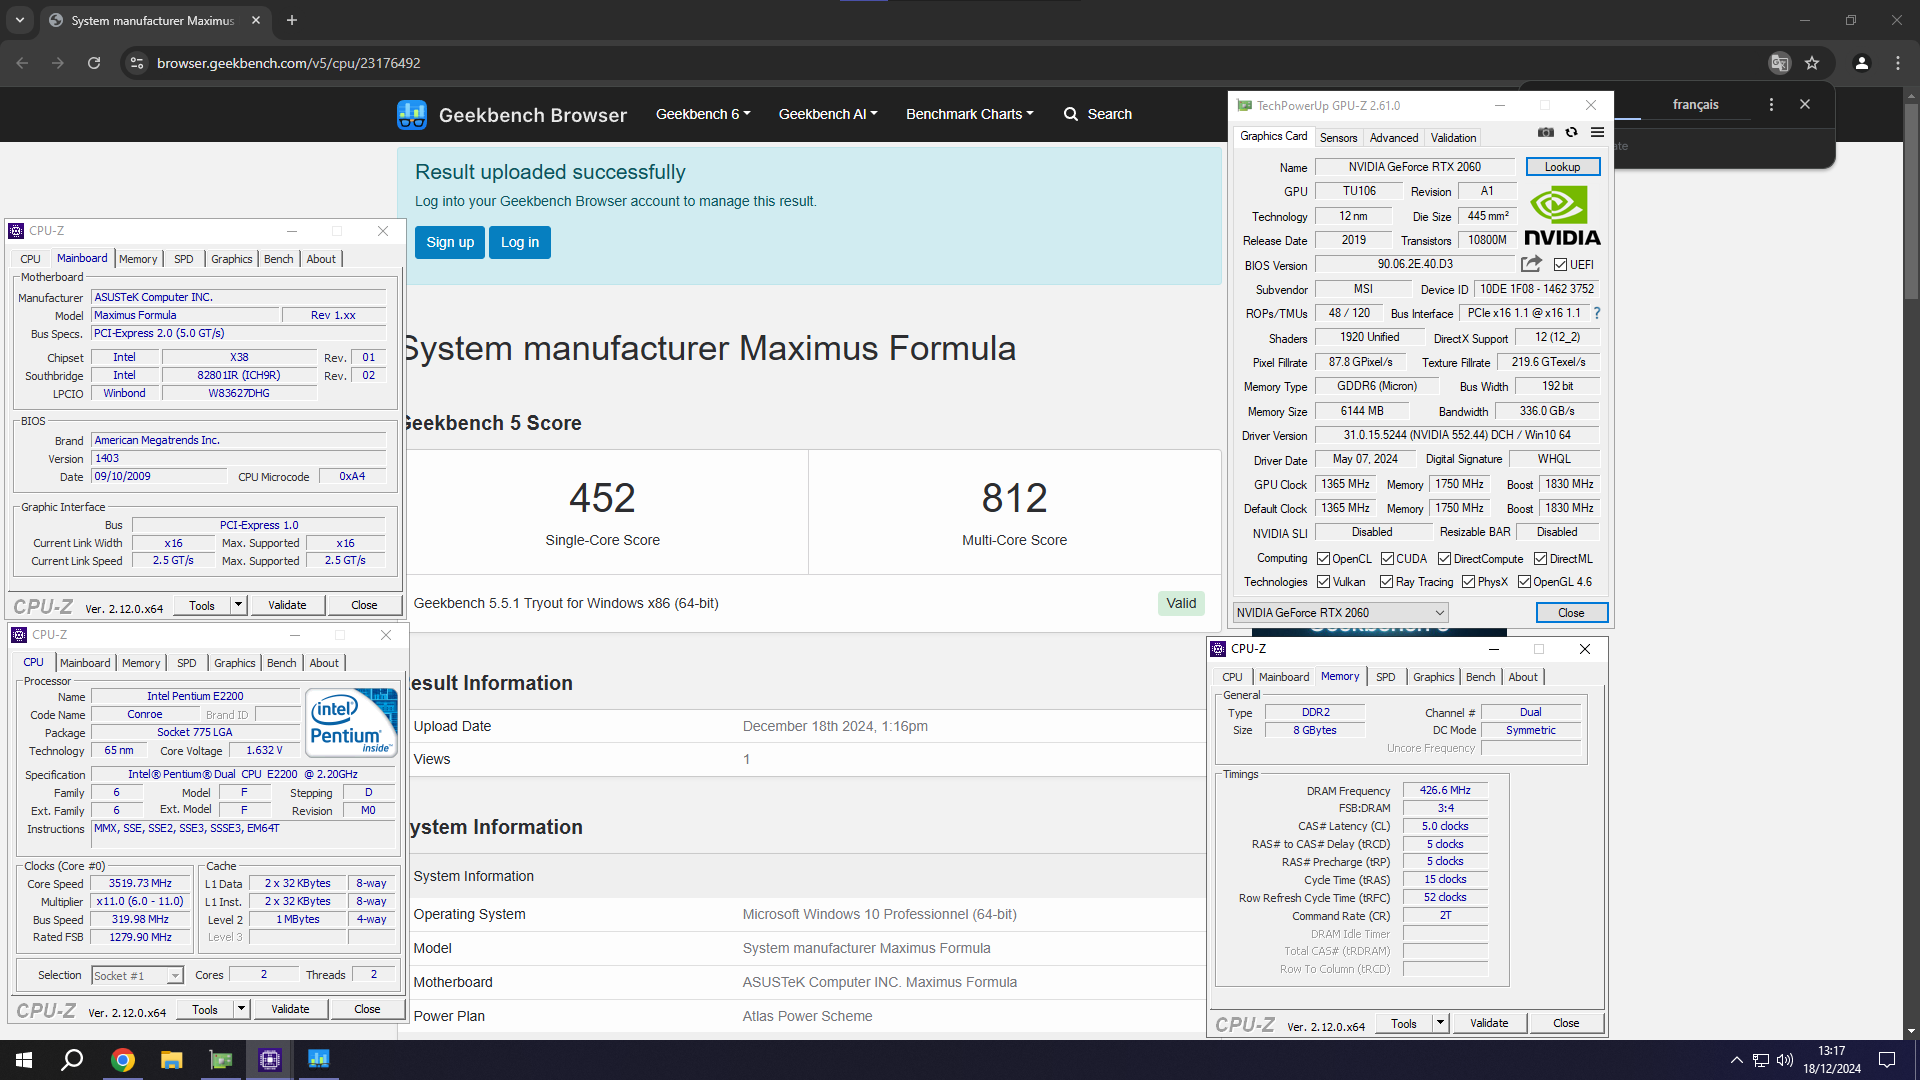Open a new browser tab with plus icon
This screenshot has height=1080, width=1920.
(x=292, y=20)
